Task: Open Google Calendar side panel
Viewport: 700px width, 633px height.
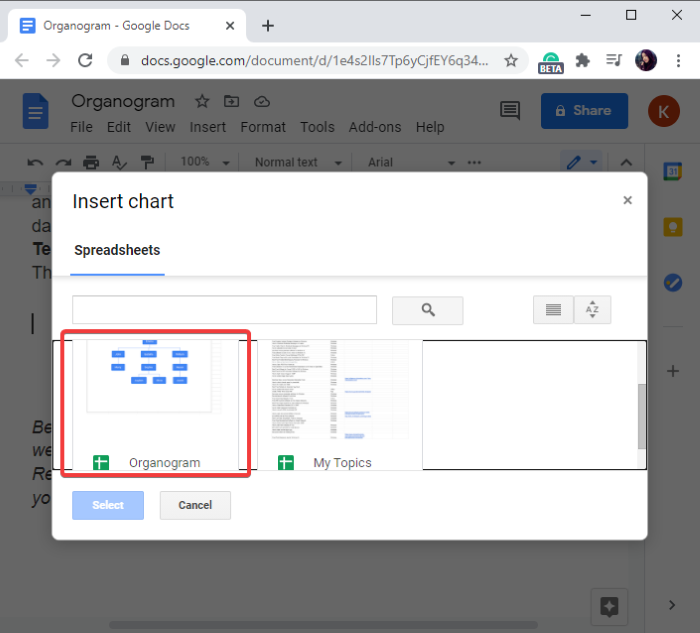Action: pos(673,171)
